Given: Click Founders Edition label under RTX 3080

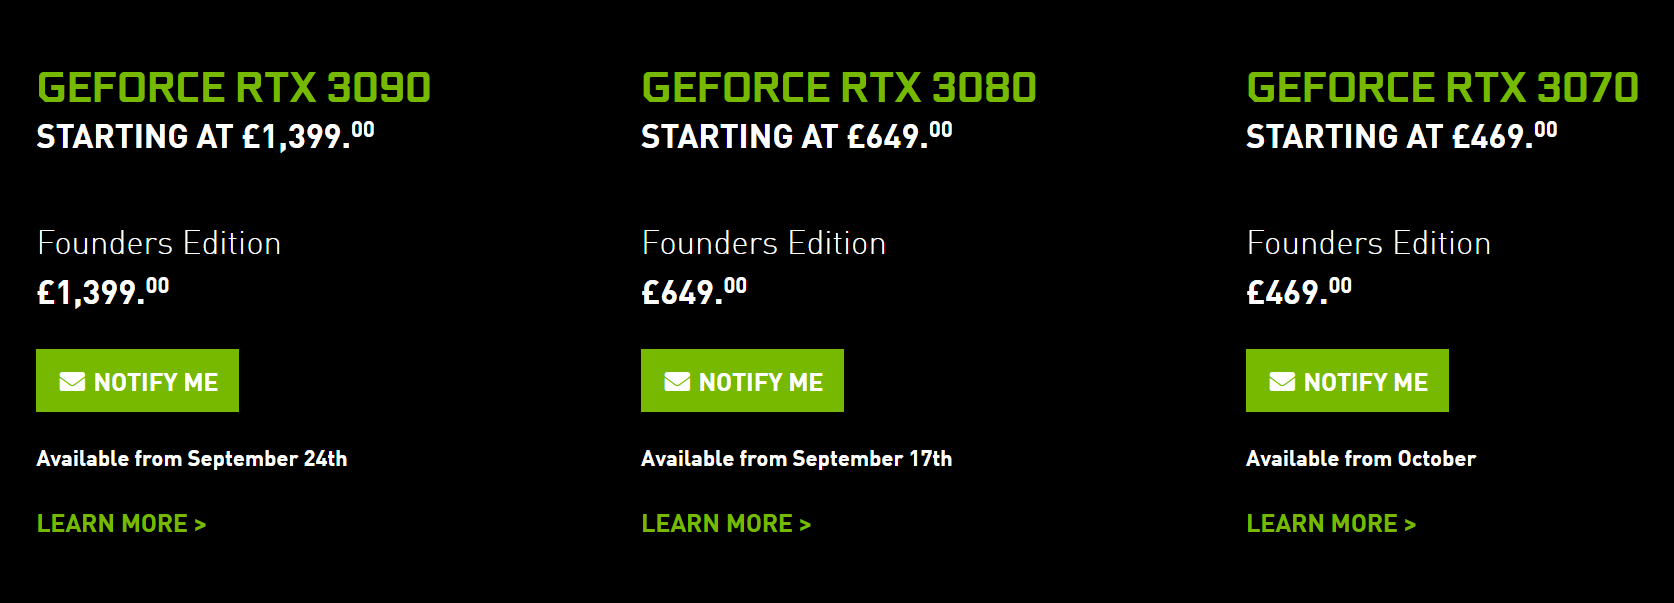Looking at the screenshot, I should [x=764, y=243].
